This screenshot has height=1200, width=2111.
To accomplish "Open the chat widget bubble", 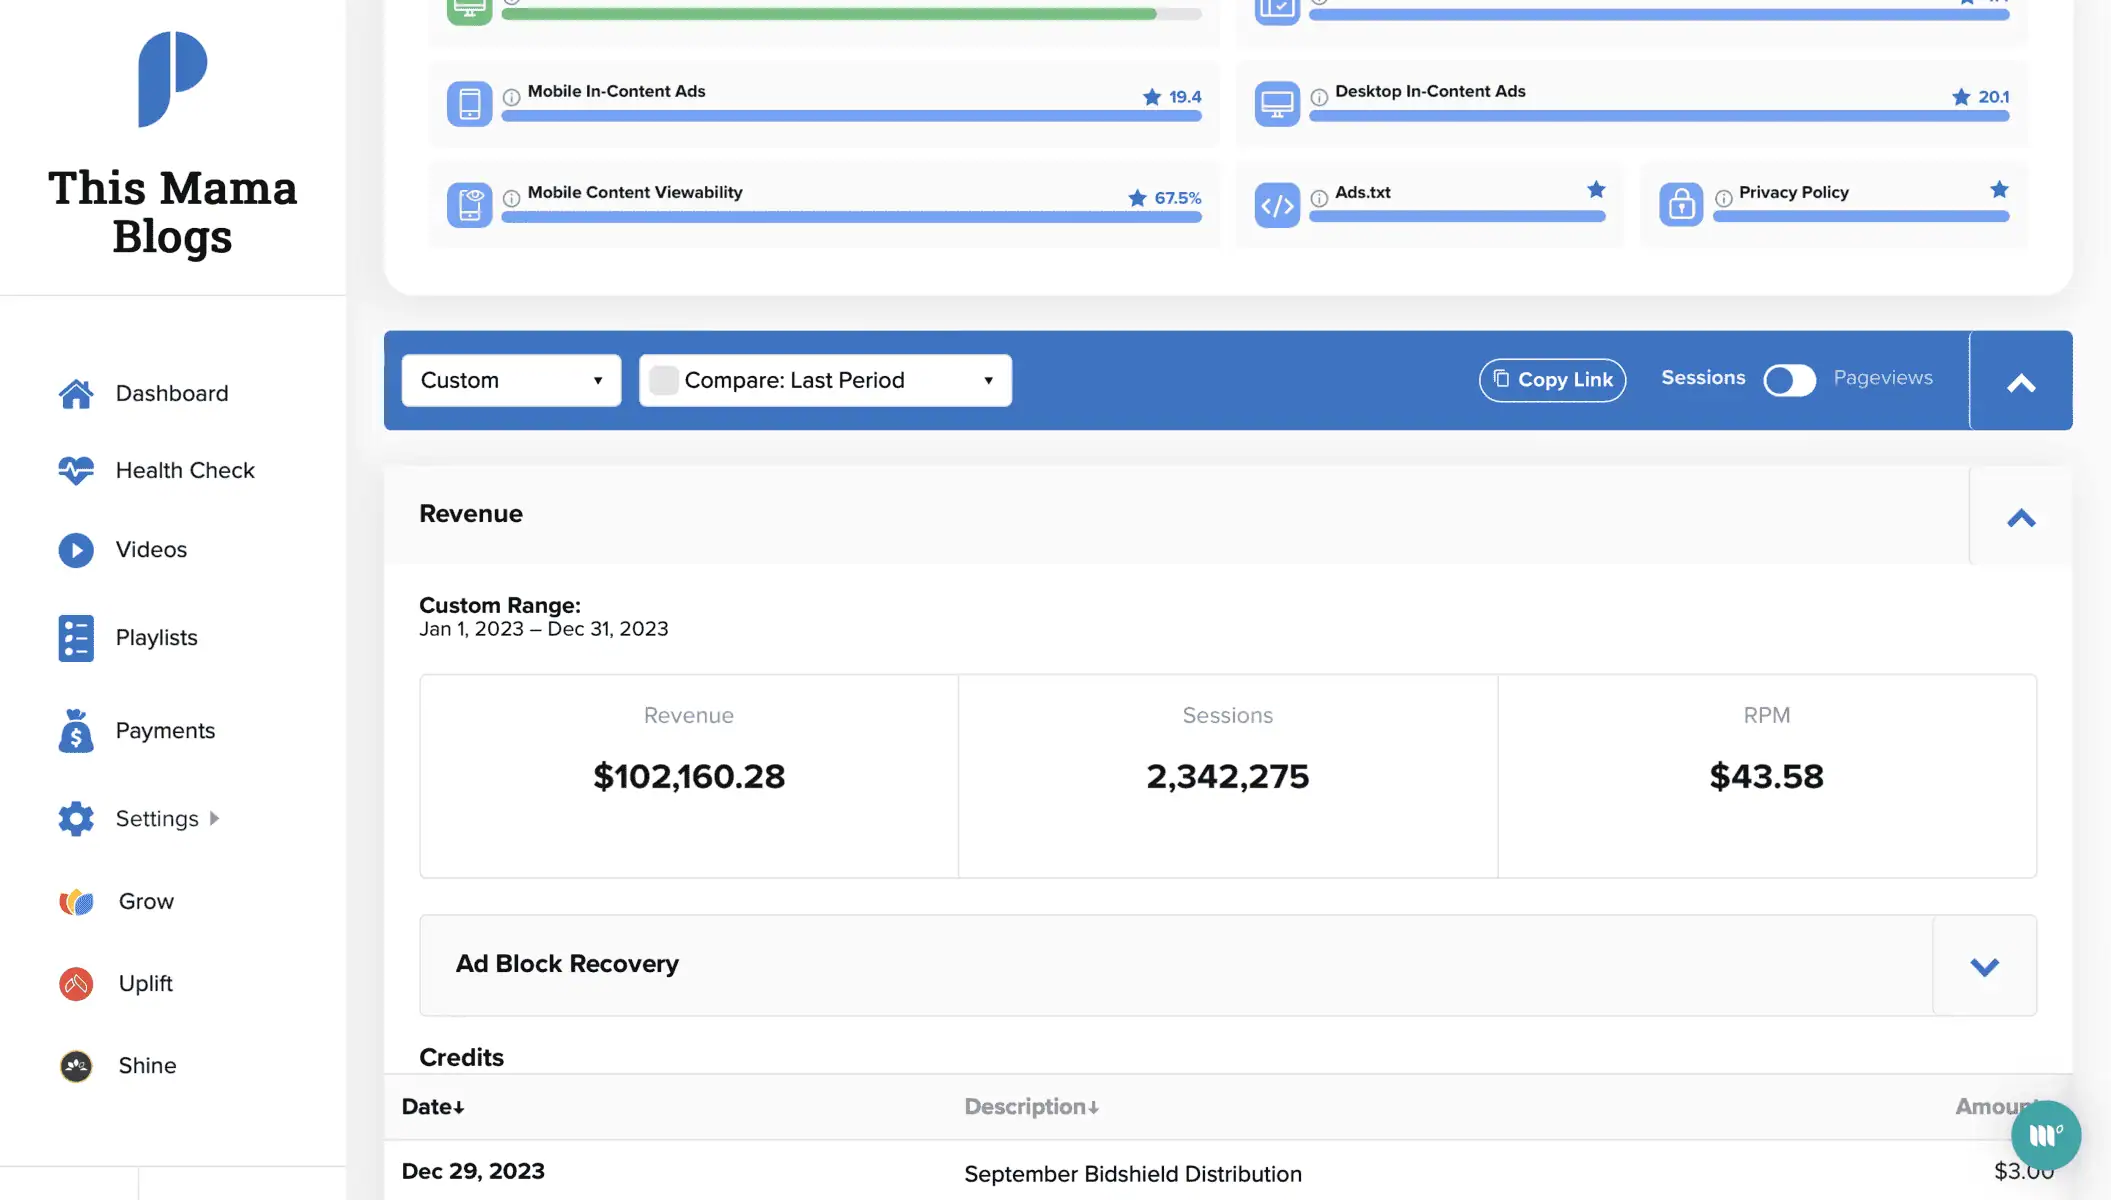I will point(2045,1135).
